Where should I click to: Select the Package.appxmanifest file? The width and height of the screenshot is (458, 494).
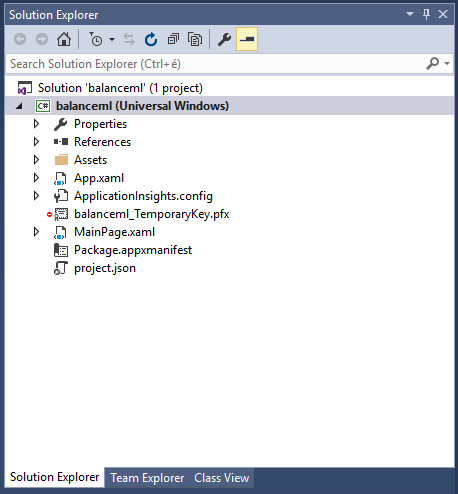click(133, 250)
